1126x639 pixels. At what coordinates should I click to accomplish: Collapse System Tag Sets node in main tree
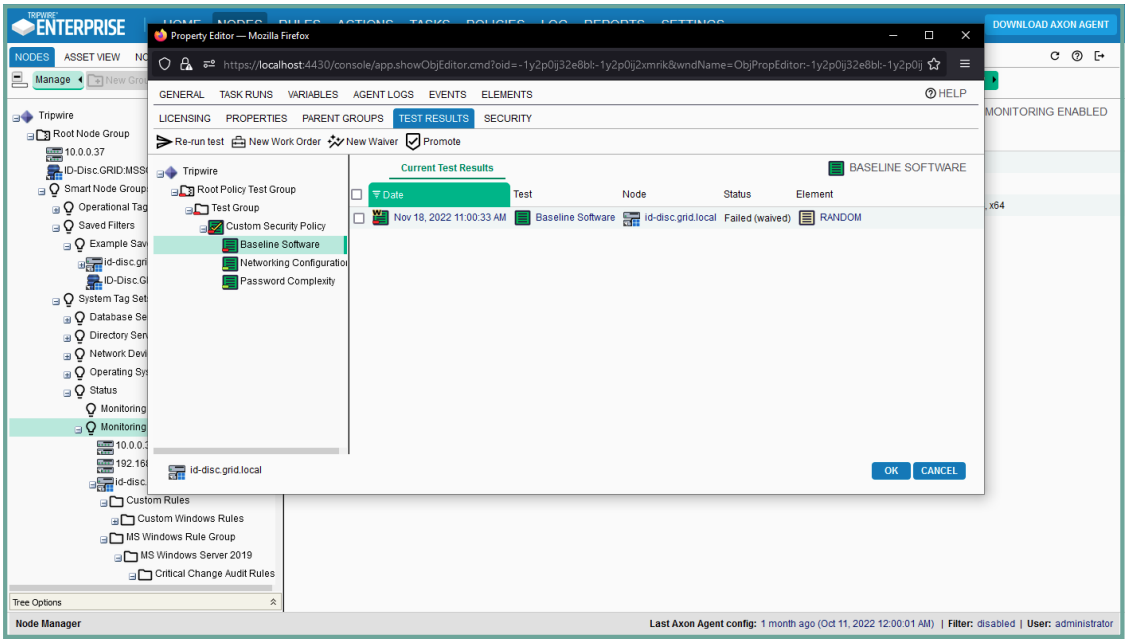pos(56,302)
